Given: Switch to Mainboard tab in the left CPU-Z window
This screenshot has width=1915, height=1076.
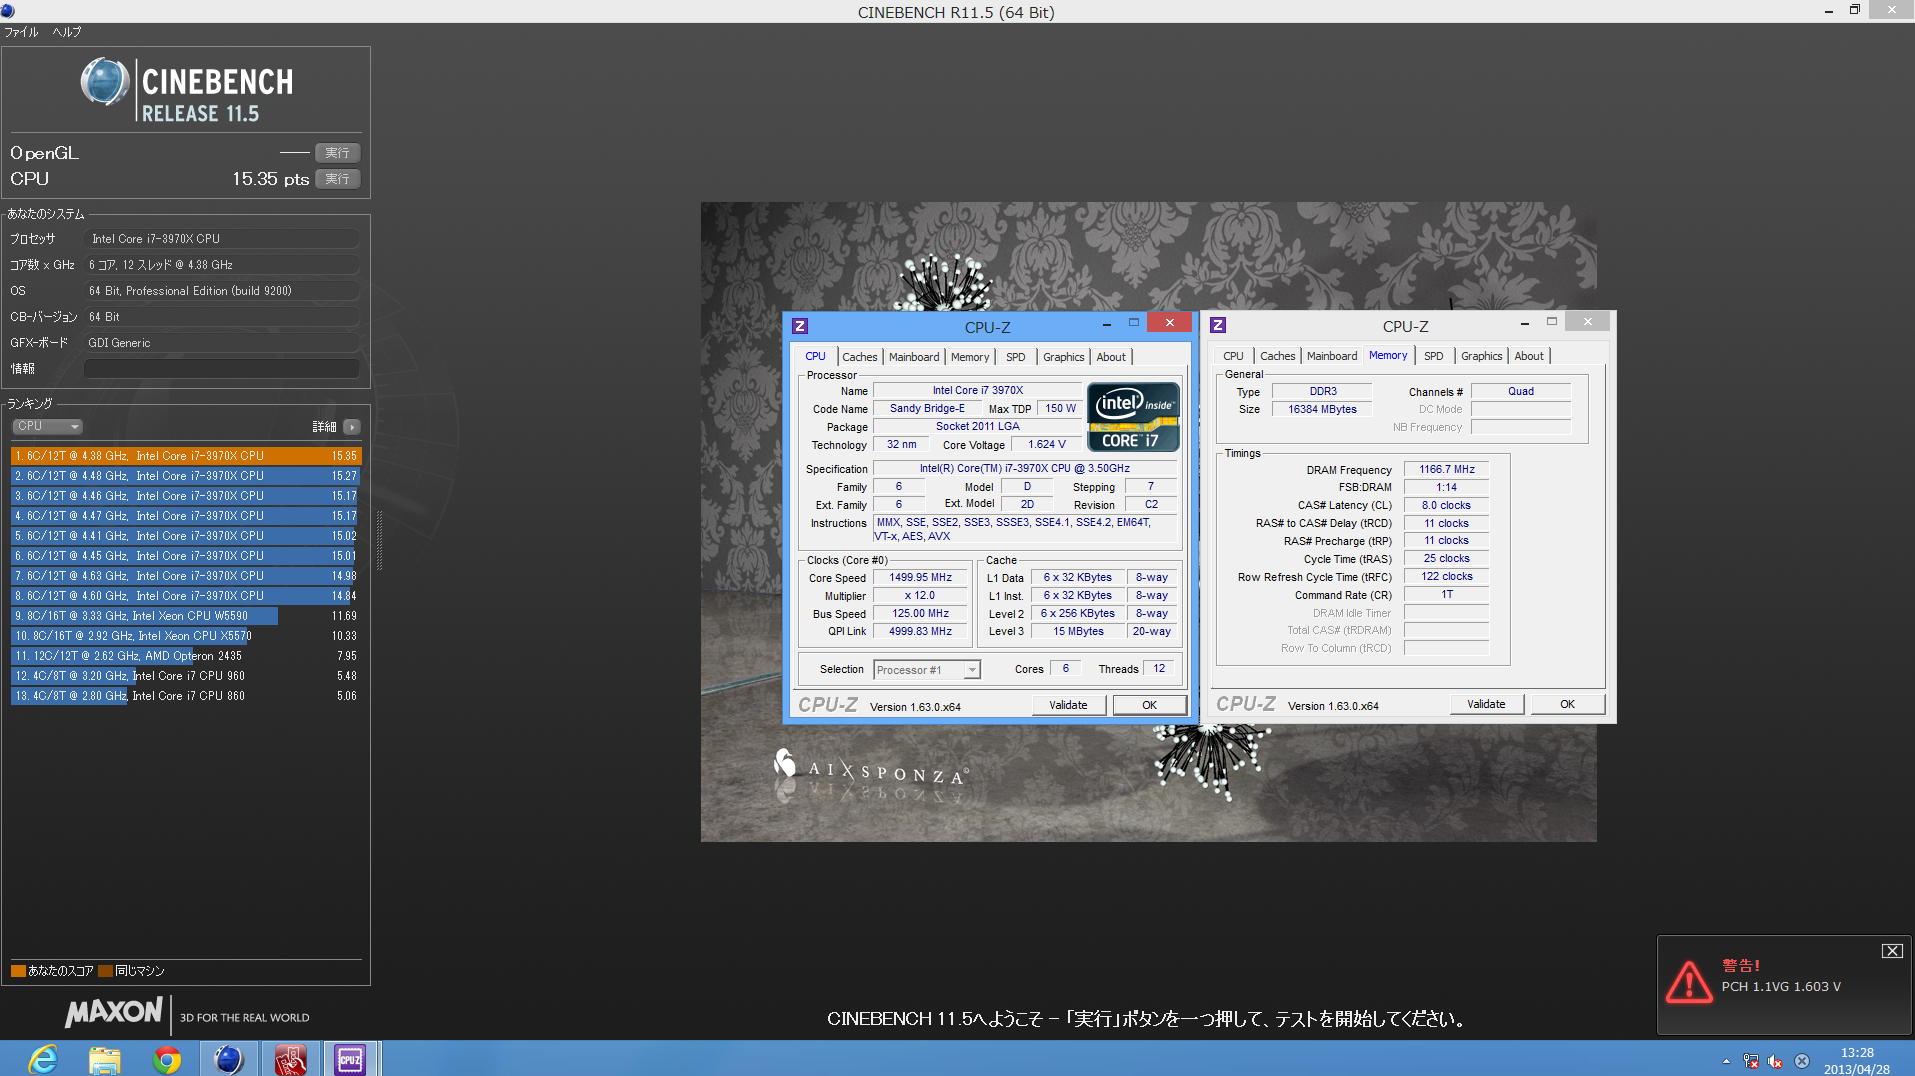Looking at the screenshot, I should (913, 357).
